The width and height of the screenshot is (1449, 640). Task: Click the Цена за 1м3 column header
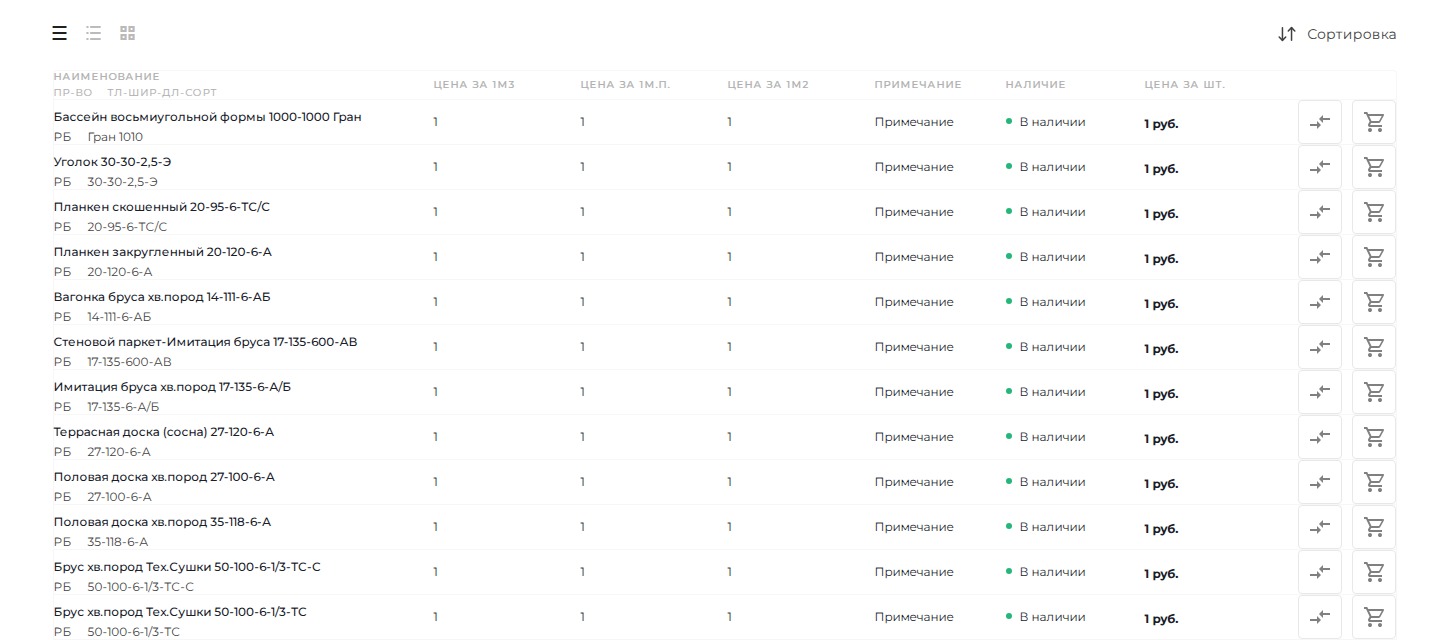[x=474, y=85]
